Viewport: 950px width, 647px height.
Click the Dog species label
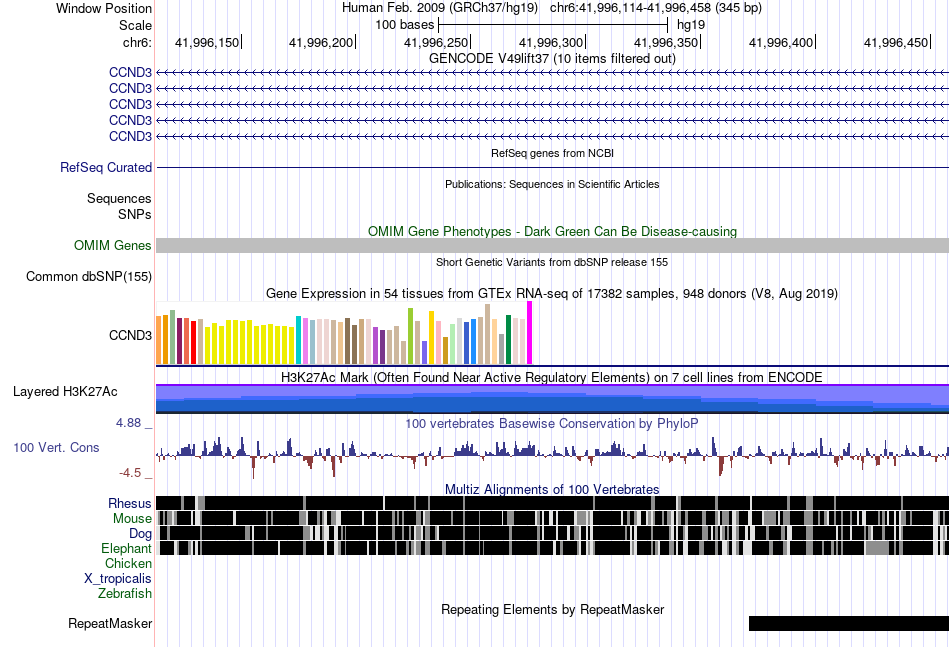click(140, 534)
